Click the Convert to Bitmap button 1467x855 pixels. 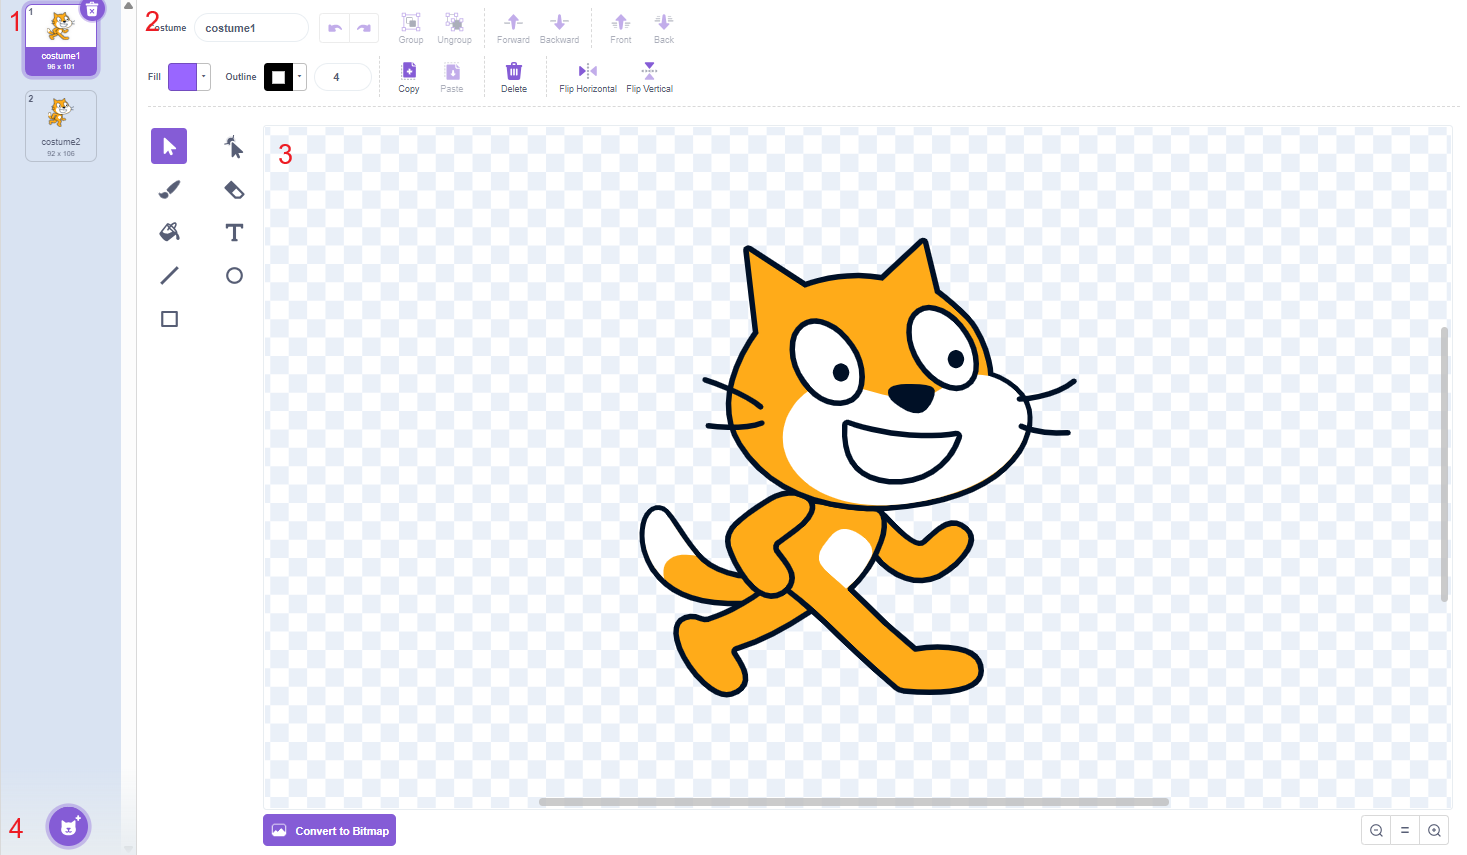[330, 830]
